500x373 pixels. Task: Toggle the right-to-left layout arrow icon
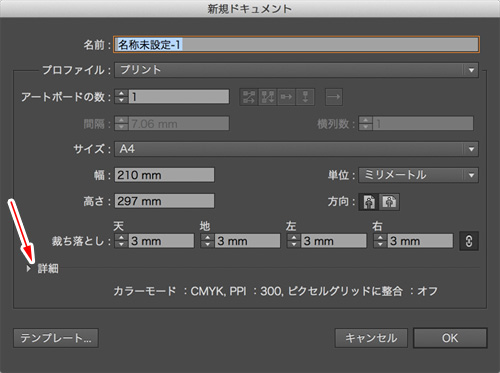coord(334,97)
